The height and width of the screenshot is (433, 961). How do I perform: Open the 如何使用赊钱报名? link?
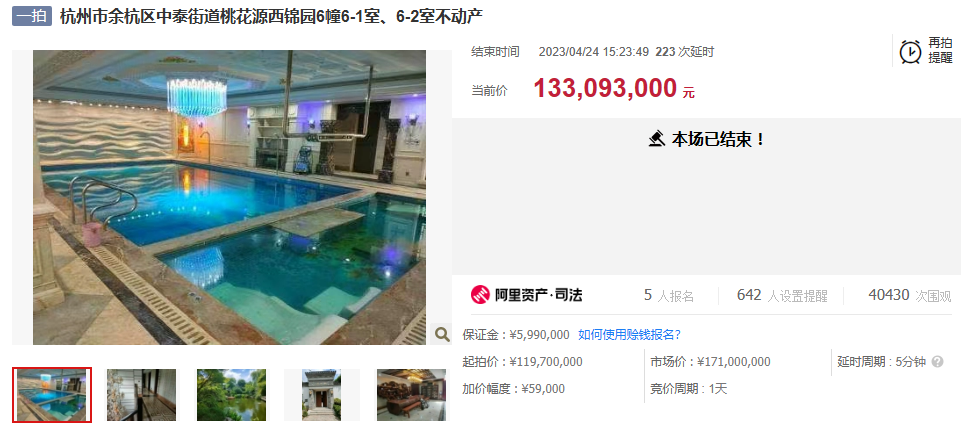coord(629,334)
